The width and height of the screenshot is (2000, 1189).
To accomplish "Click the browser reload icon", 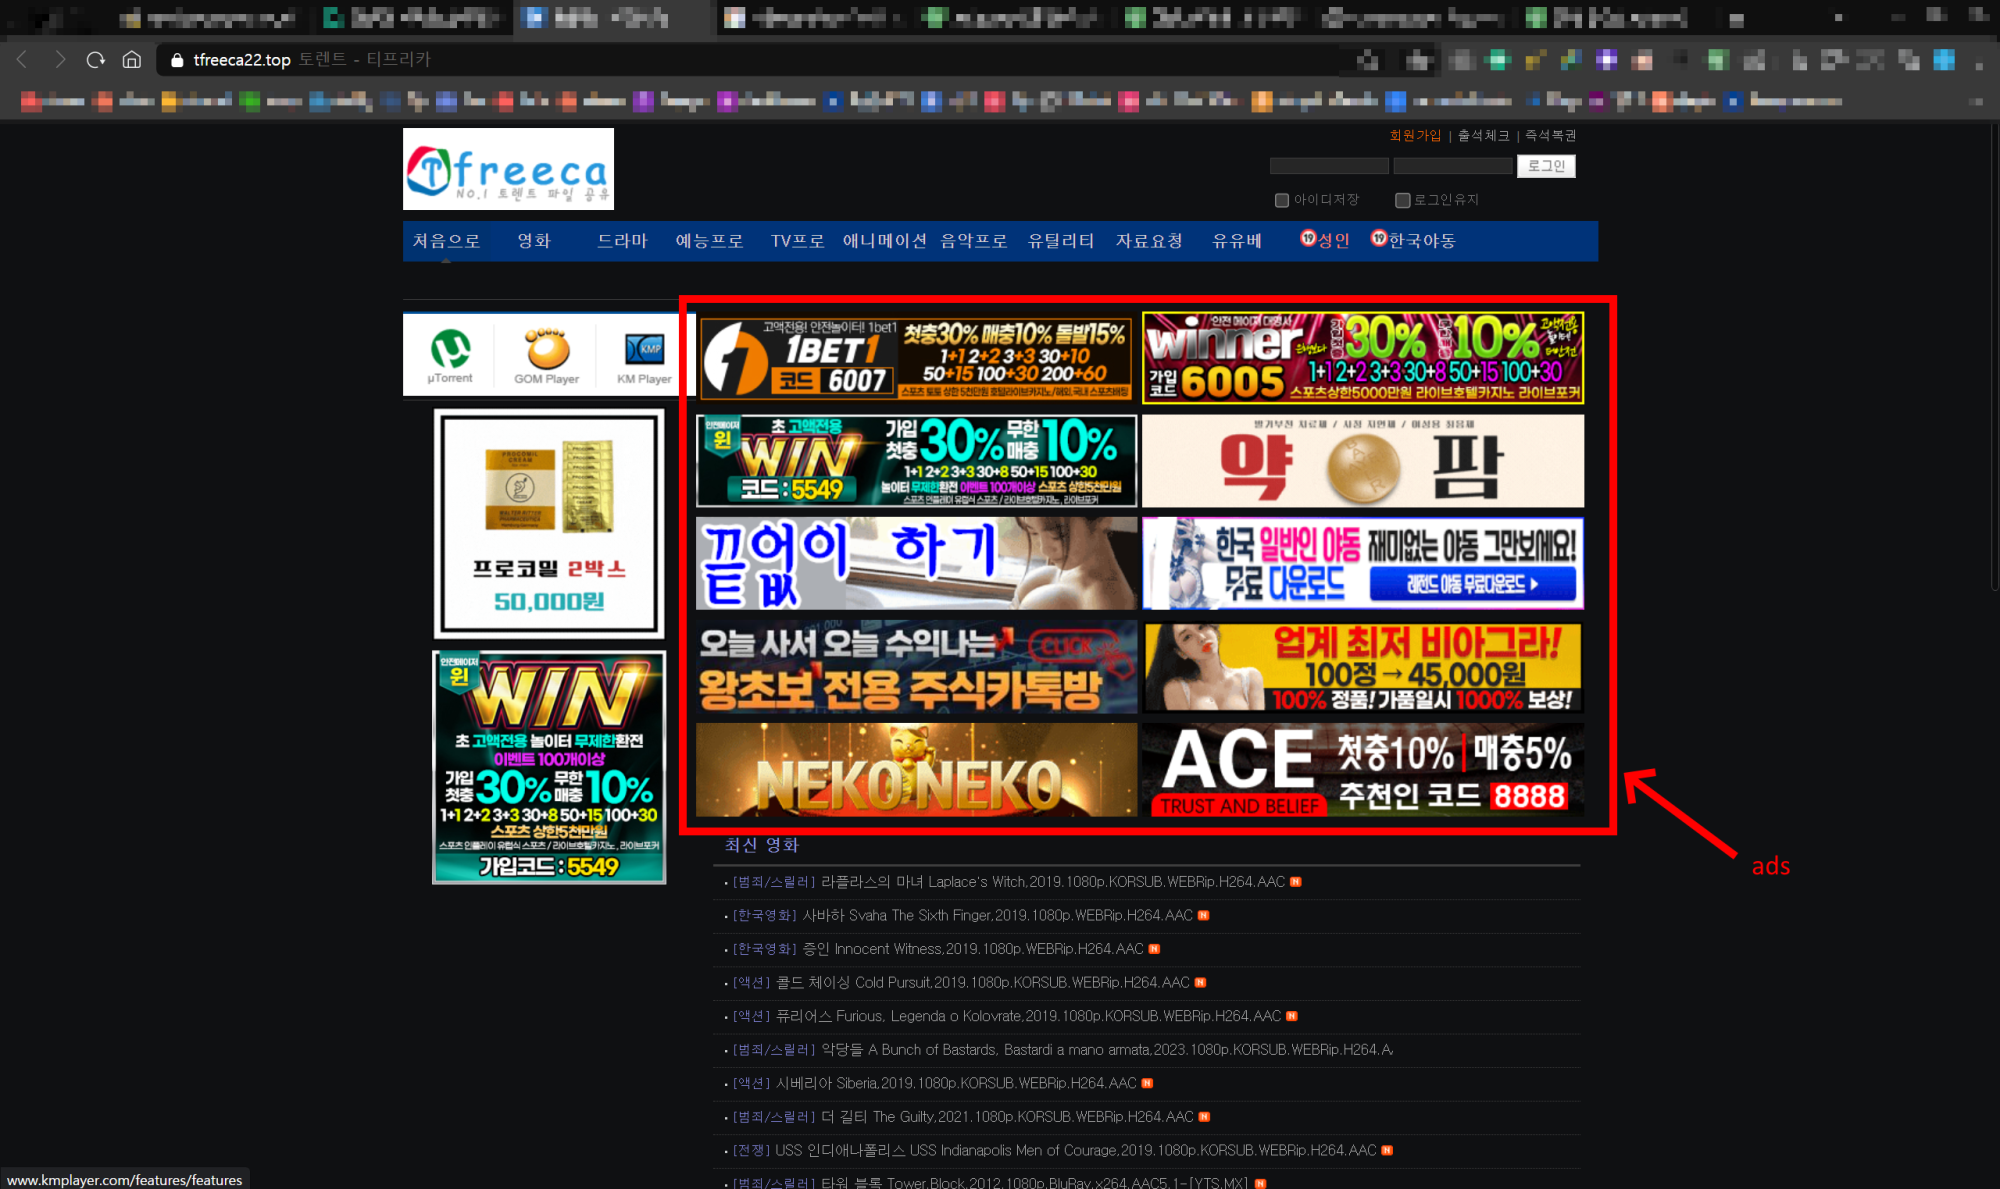I will coord(96,60).
